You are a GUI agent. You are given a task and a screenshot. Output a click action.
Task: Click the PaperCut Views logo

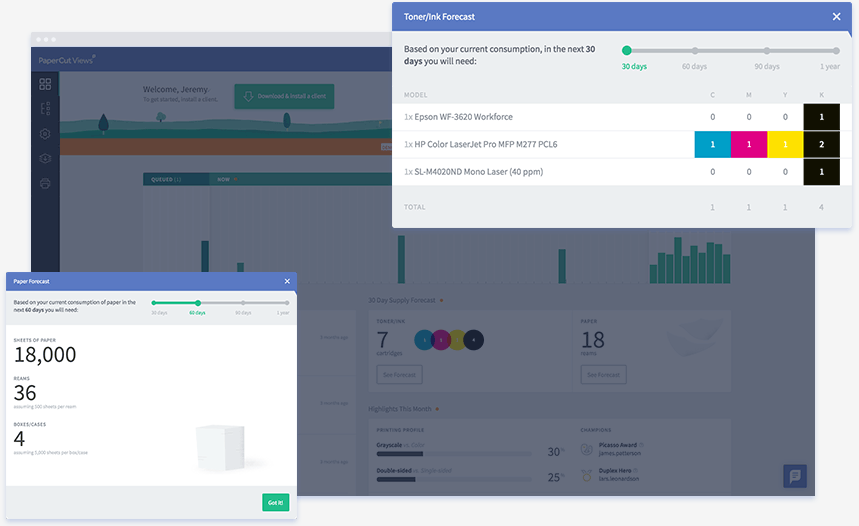(67, 60)
